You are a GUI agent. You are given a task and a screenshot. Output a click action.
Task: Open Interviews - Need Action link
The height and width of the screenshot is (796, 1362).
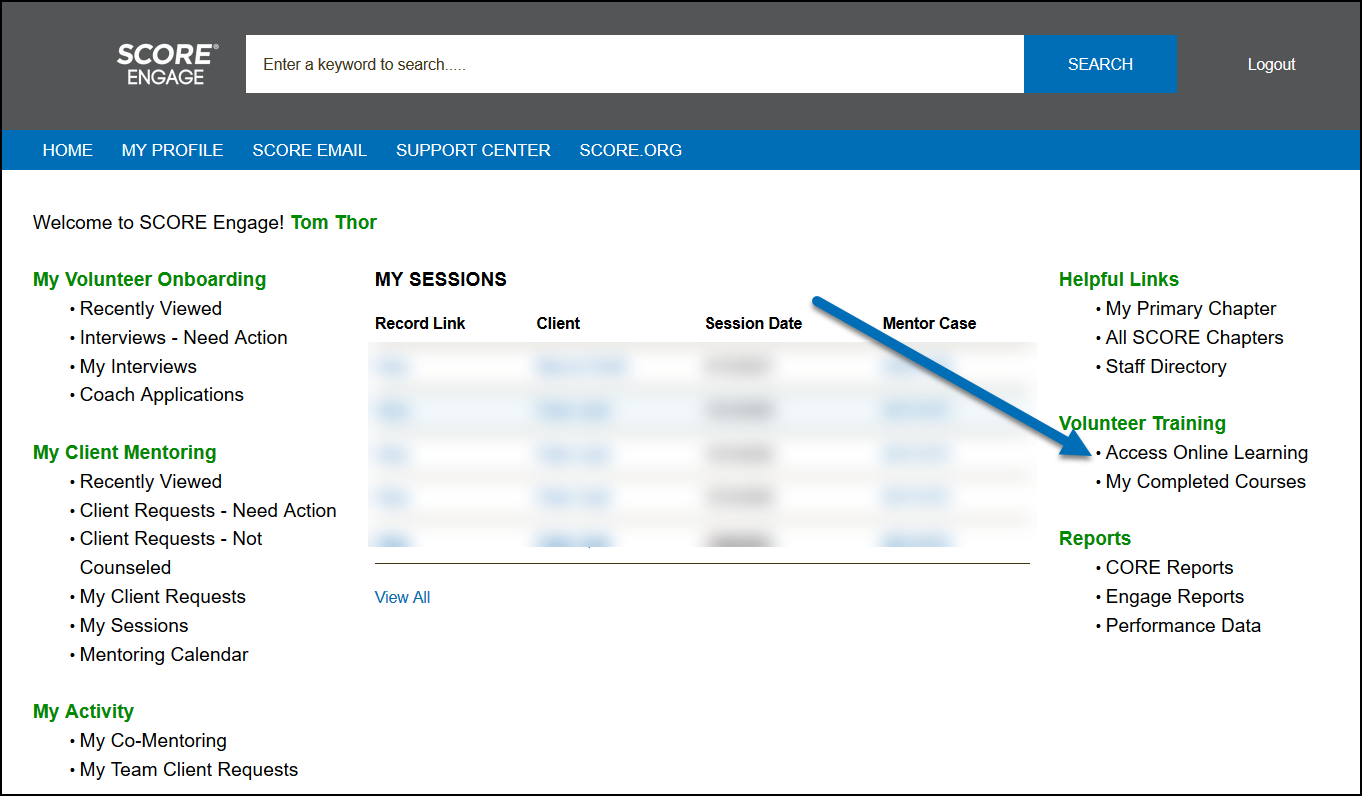[184, 337]
